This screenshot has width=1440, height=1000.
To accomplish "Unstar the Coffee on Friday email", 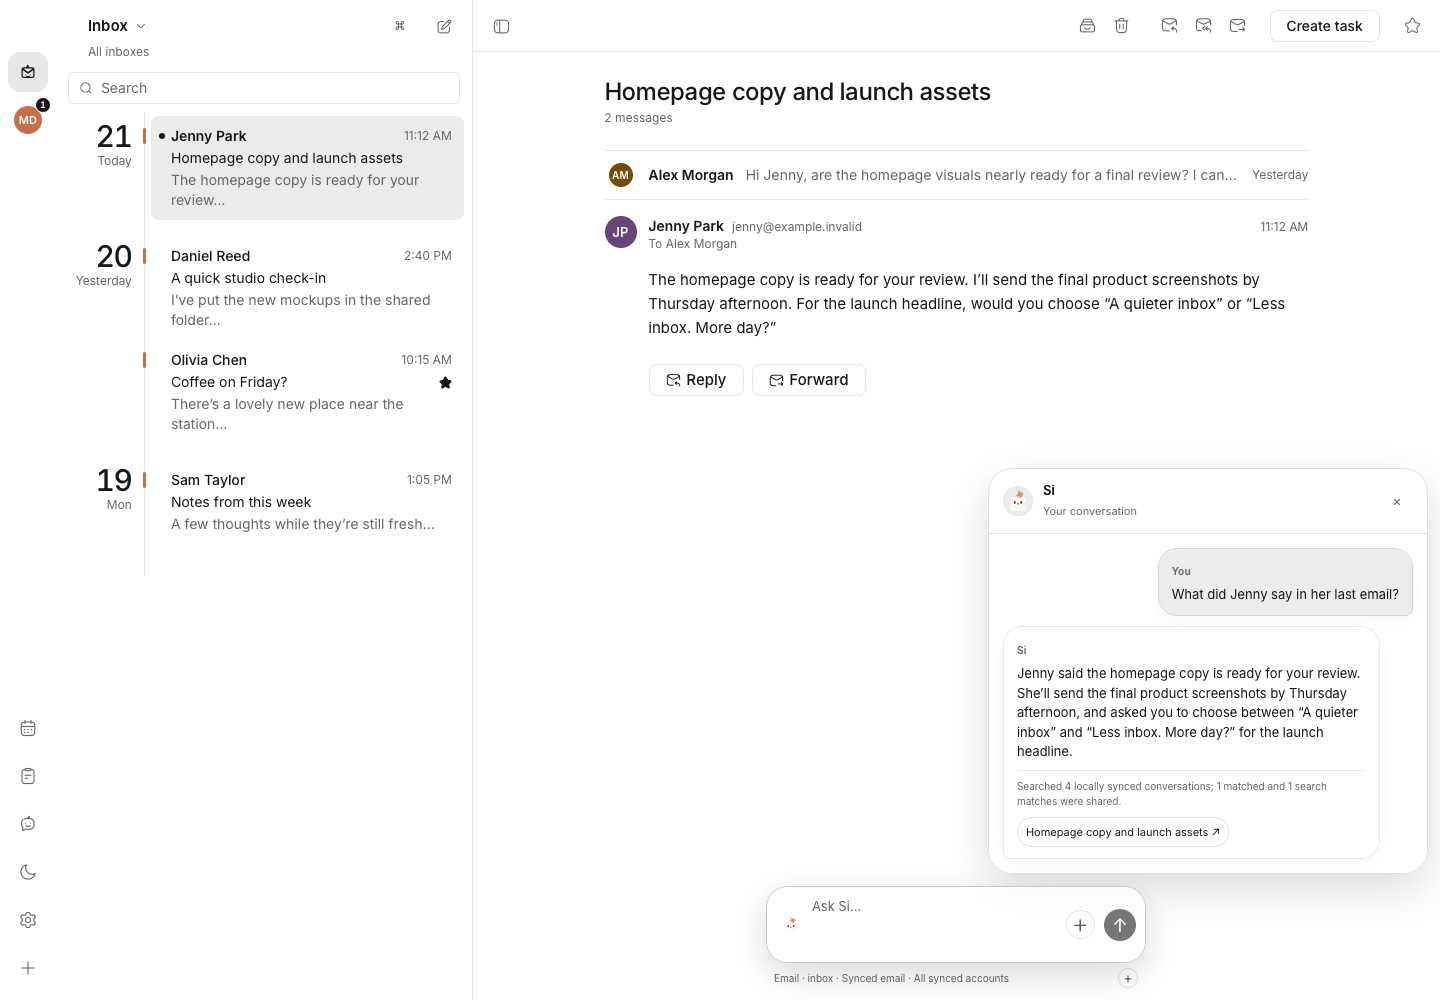I will [x=445, y=382].
